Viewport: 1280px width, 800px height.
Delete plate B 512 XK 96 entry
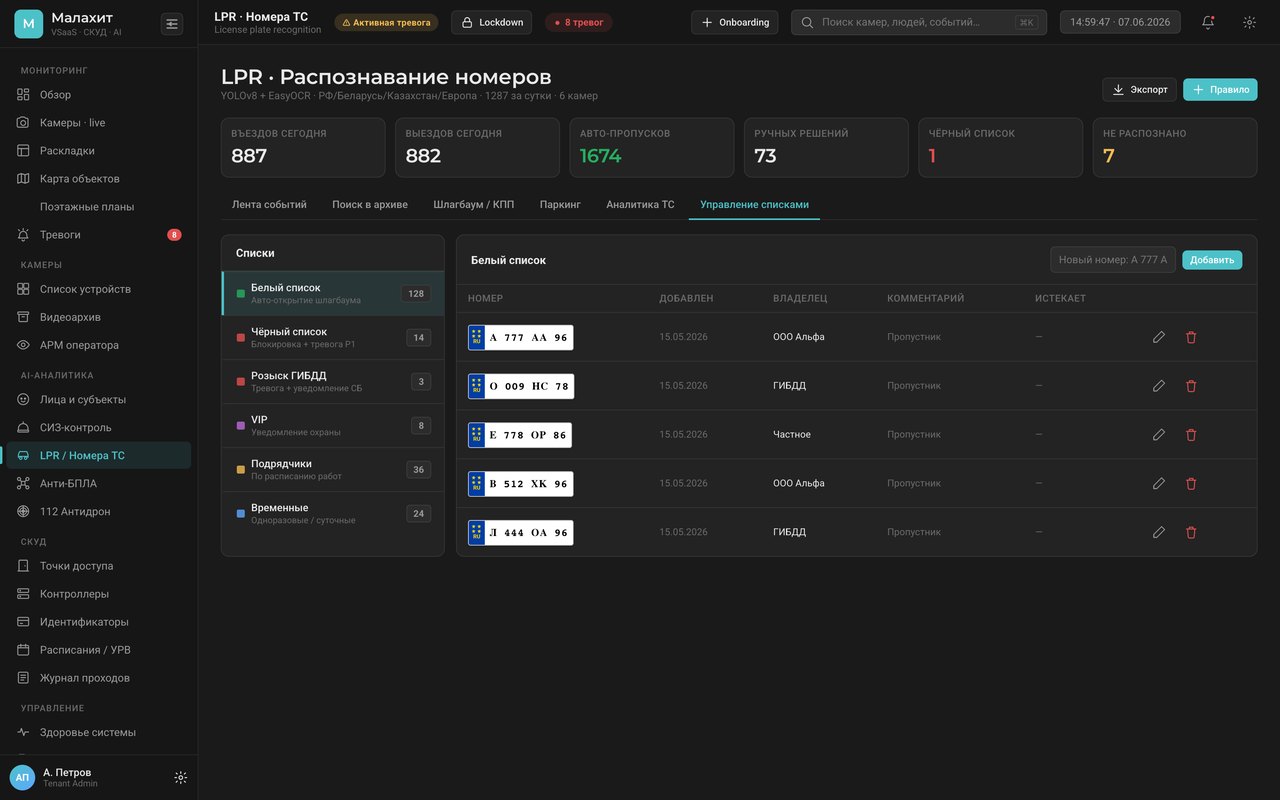coord(1191,483)
